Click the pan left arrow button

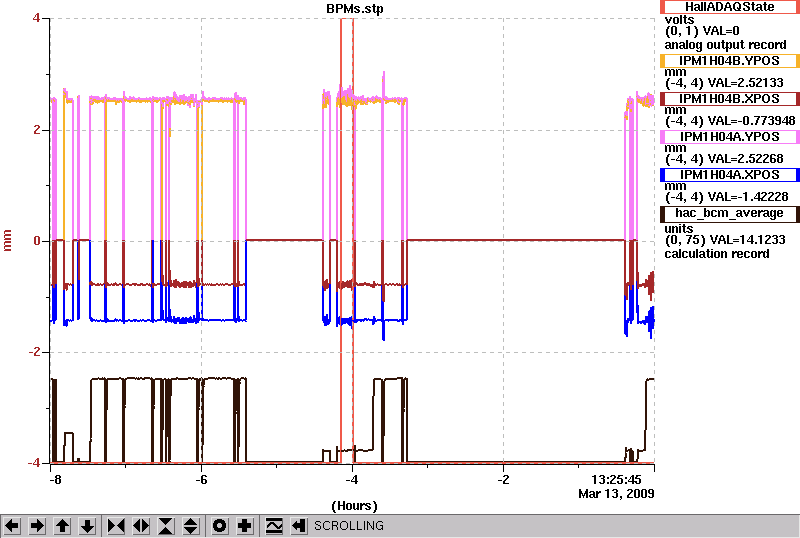point(12,526)
